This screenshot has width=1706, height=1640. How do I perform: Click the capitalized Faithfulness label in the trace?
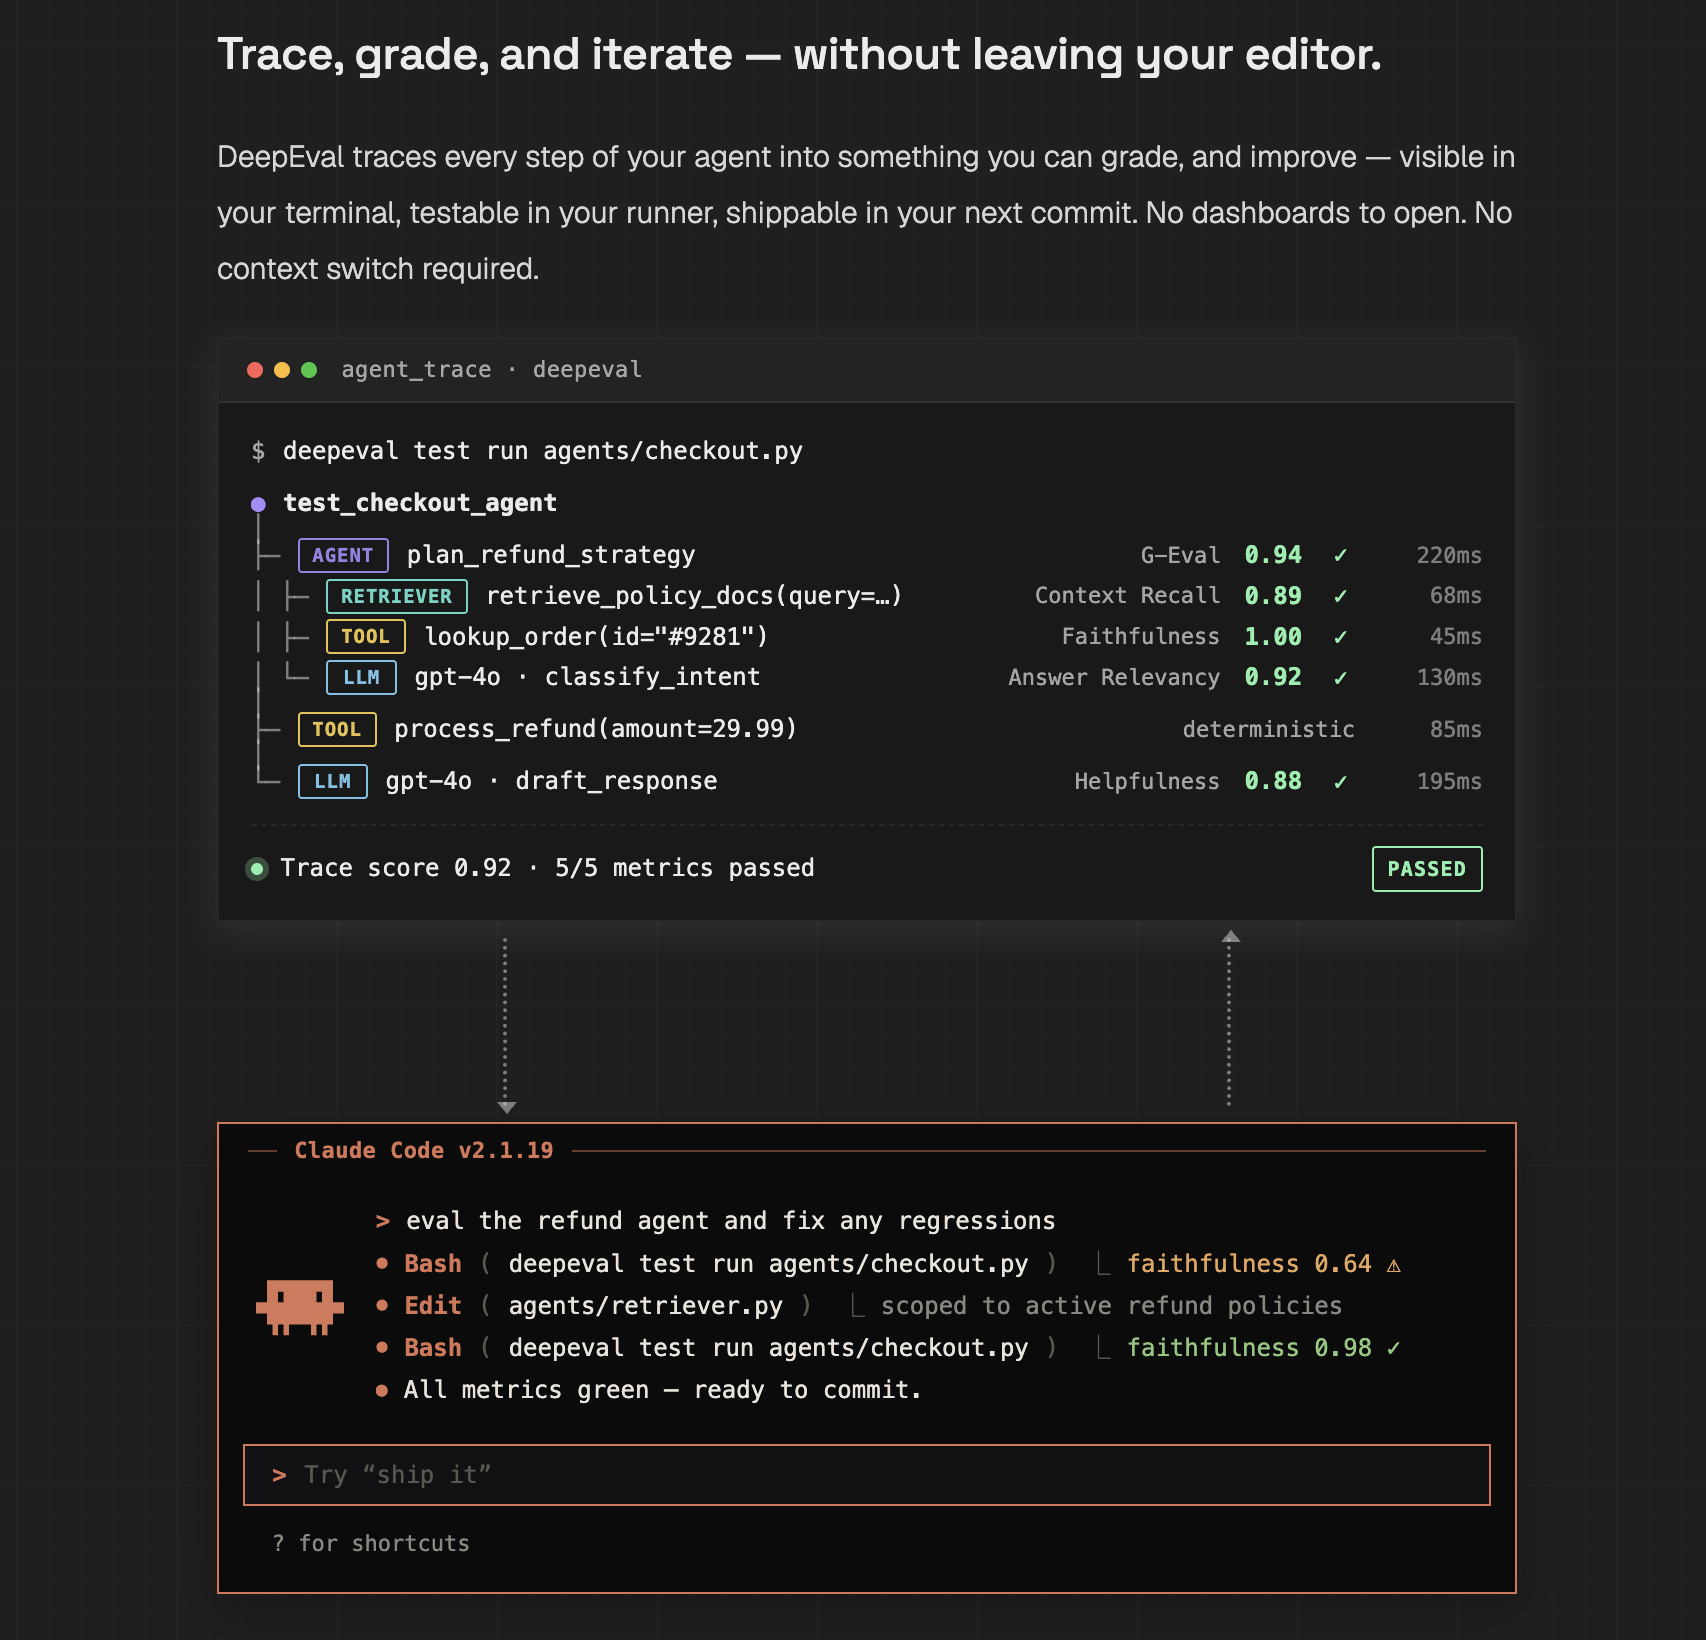pos(1141,637)
